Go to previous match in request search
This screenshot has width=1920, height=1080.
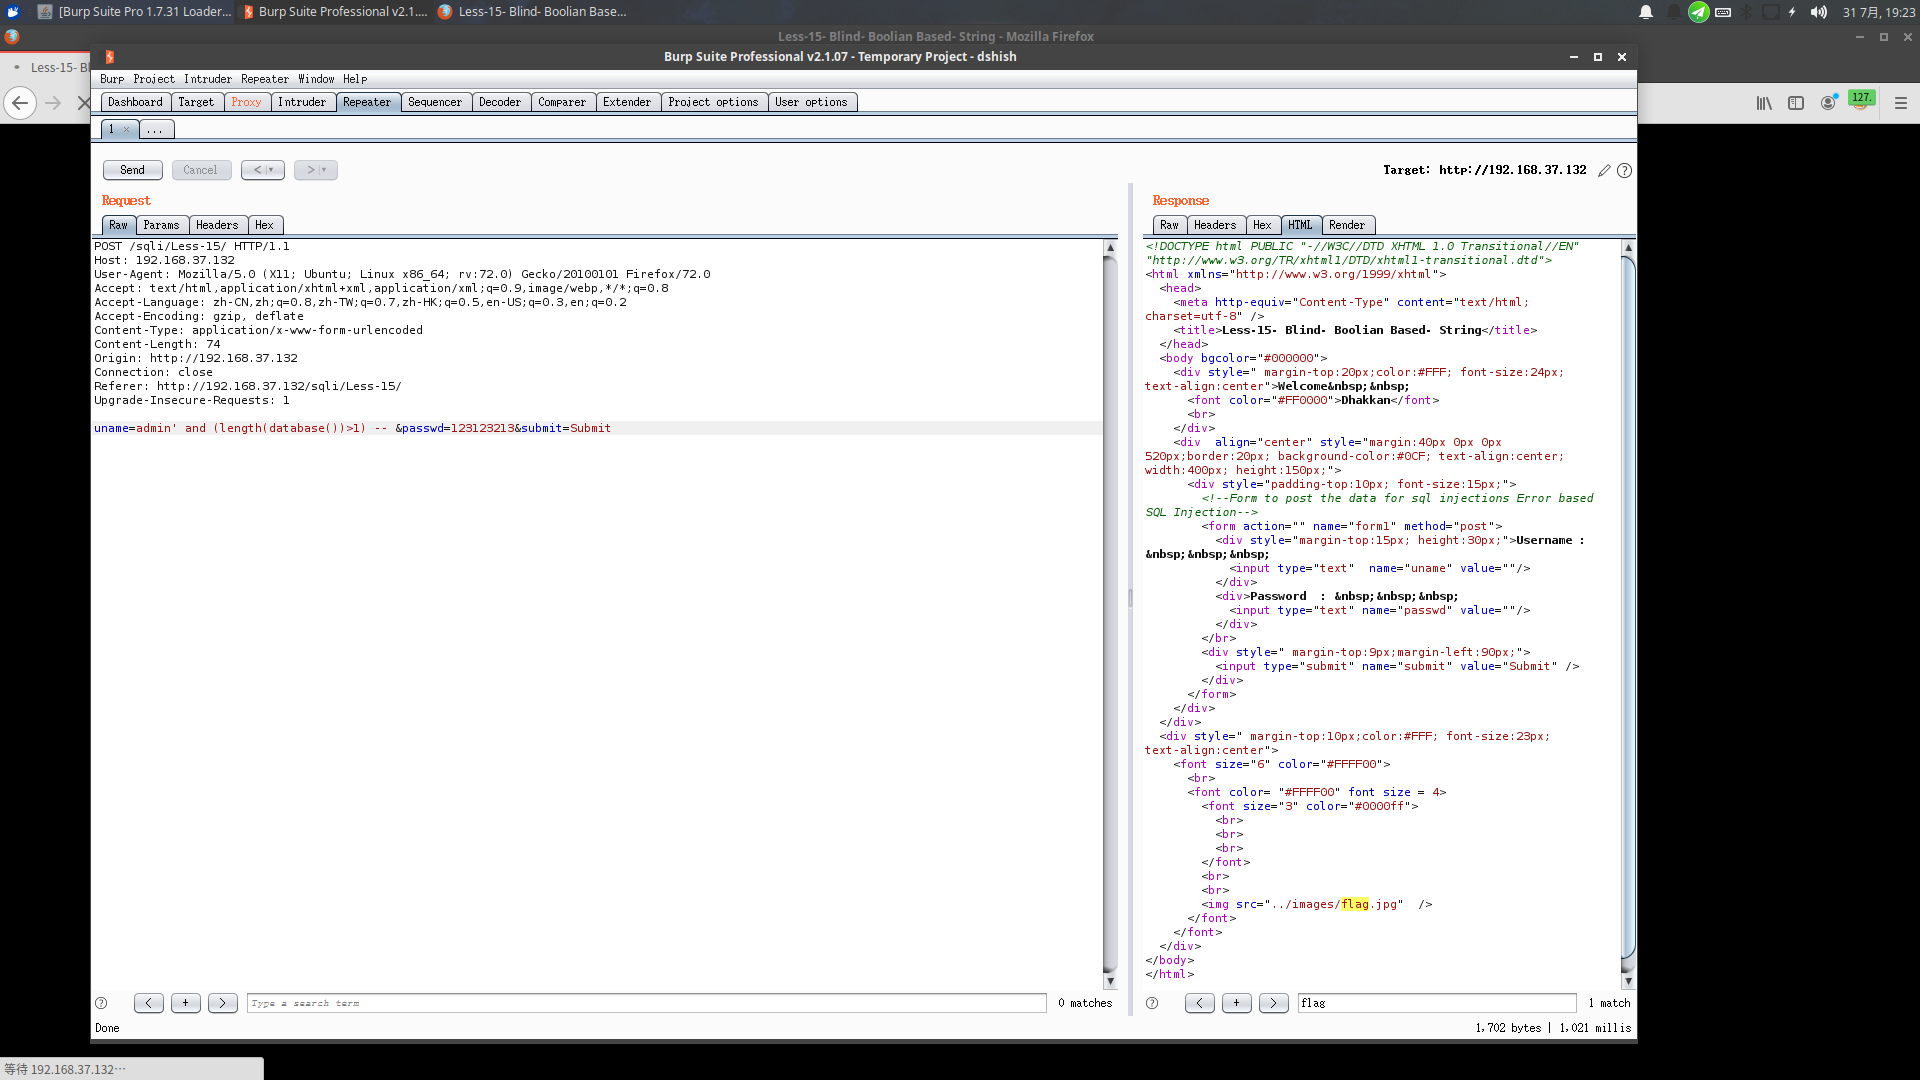tap(148, 1003)
